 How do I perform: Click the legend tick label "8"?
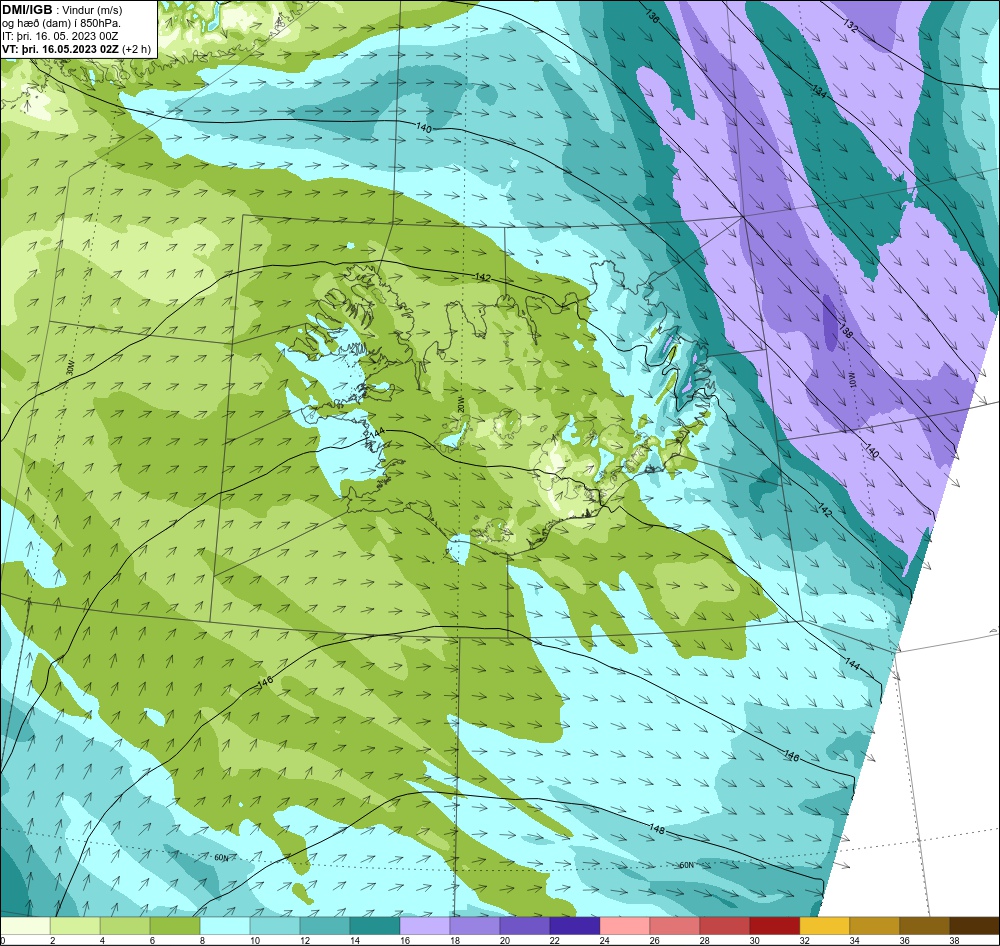pos(202,940)
